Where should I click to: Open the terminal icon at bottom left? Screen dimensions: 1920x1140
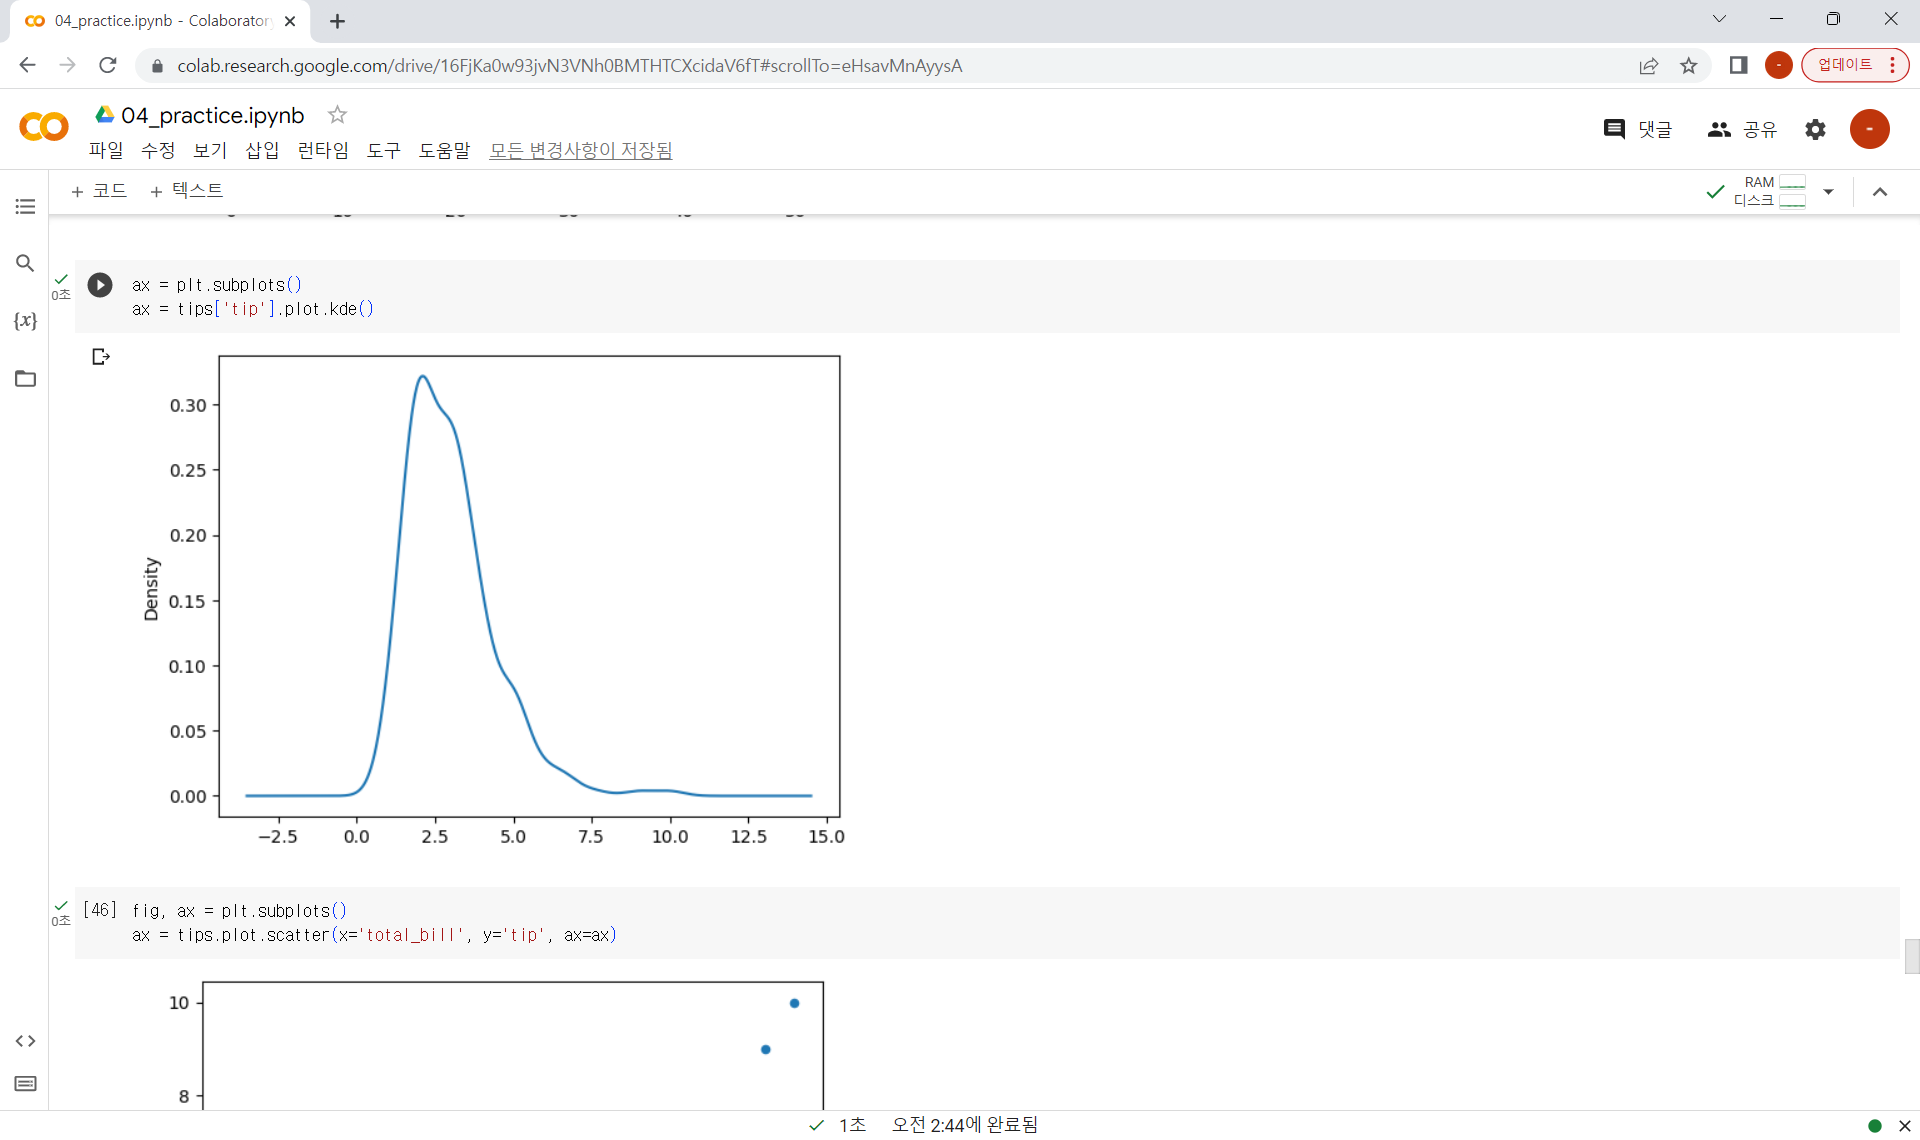tap(25, 1084)
